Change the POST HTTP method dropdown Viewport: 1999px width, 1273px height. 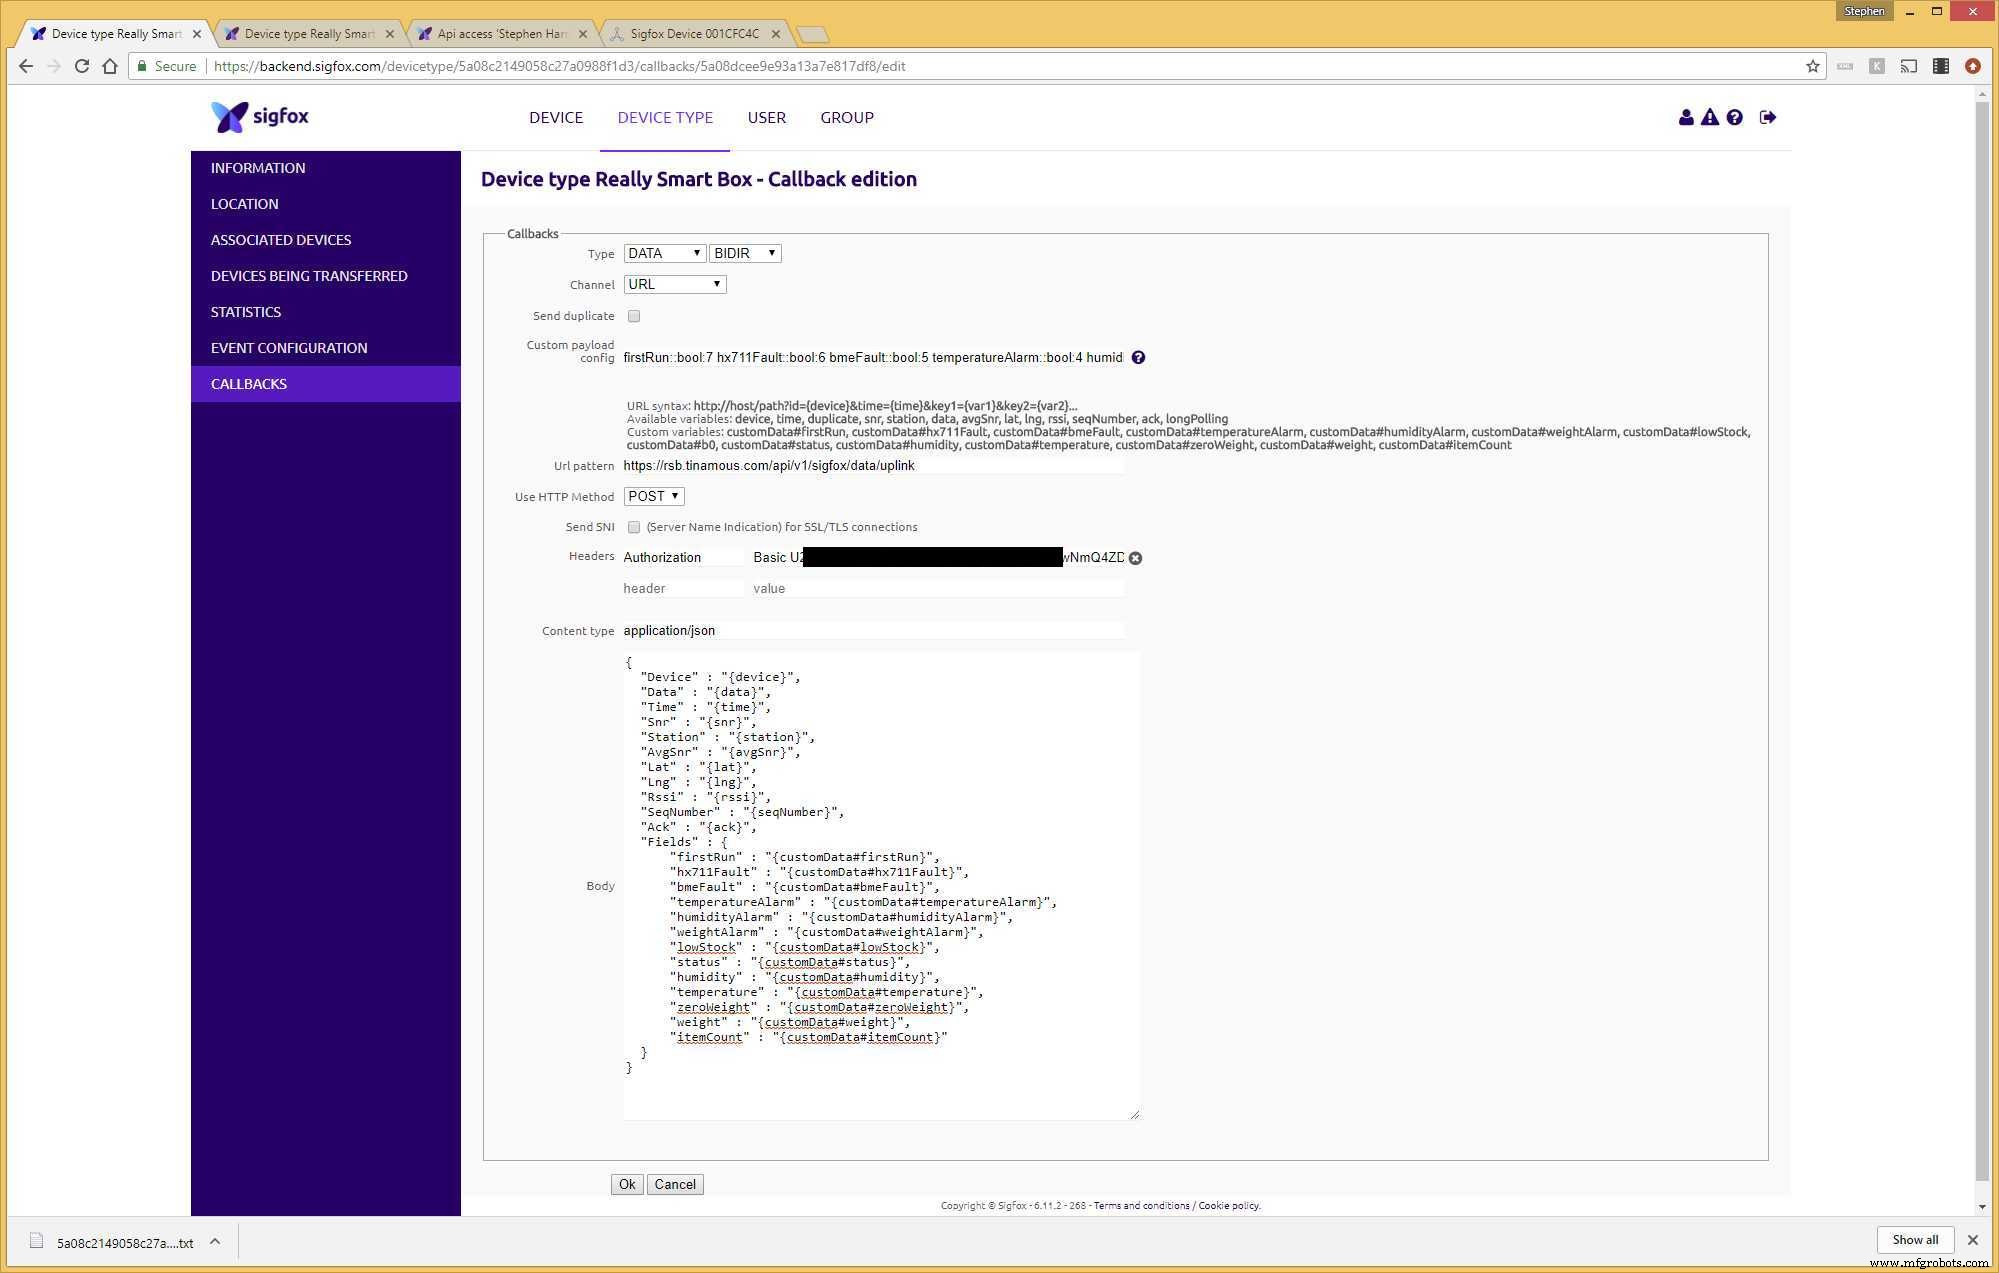[x=654, y=496]
